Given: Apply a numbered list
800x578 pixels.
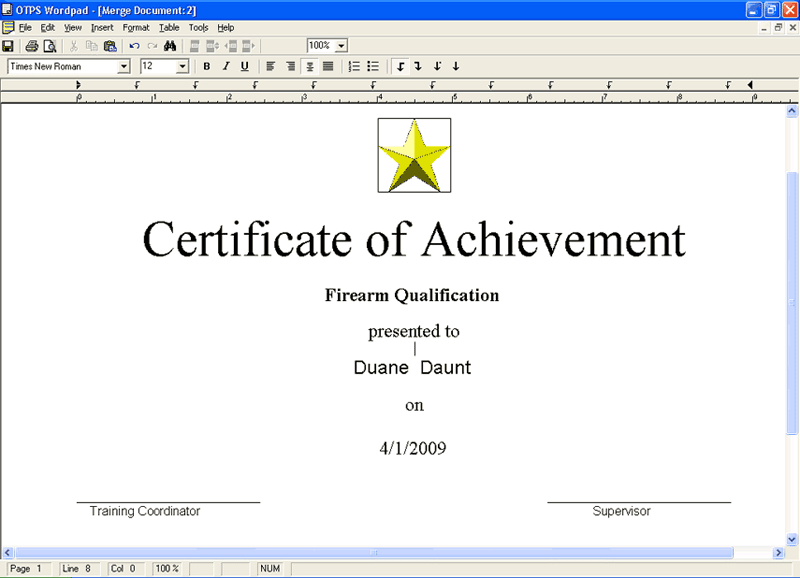Looking at the screenshot, I should click(353, 66).
